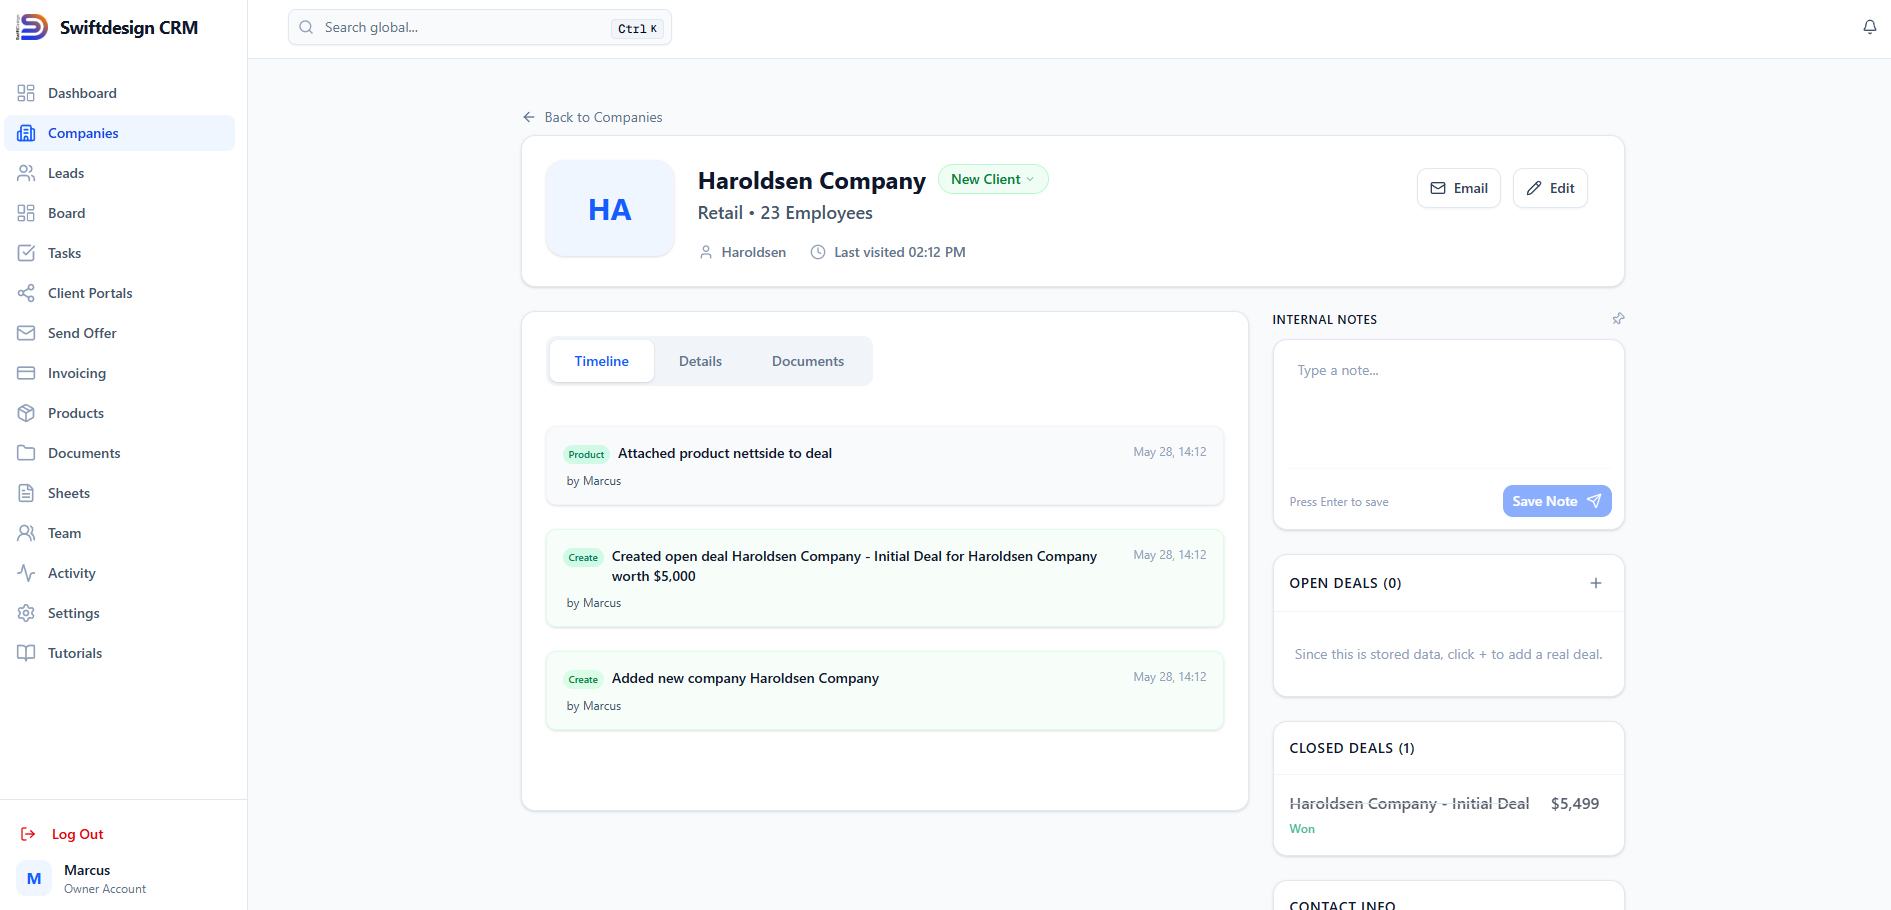This screenshot has width=1891, height=910.
Task: Click the Products box icon
Action: tap(26, 413)
